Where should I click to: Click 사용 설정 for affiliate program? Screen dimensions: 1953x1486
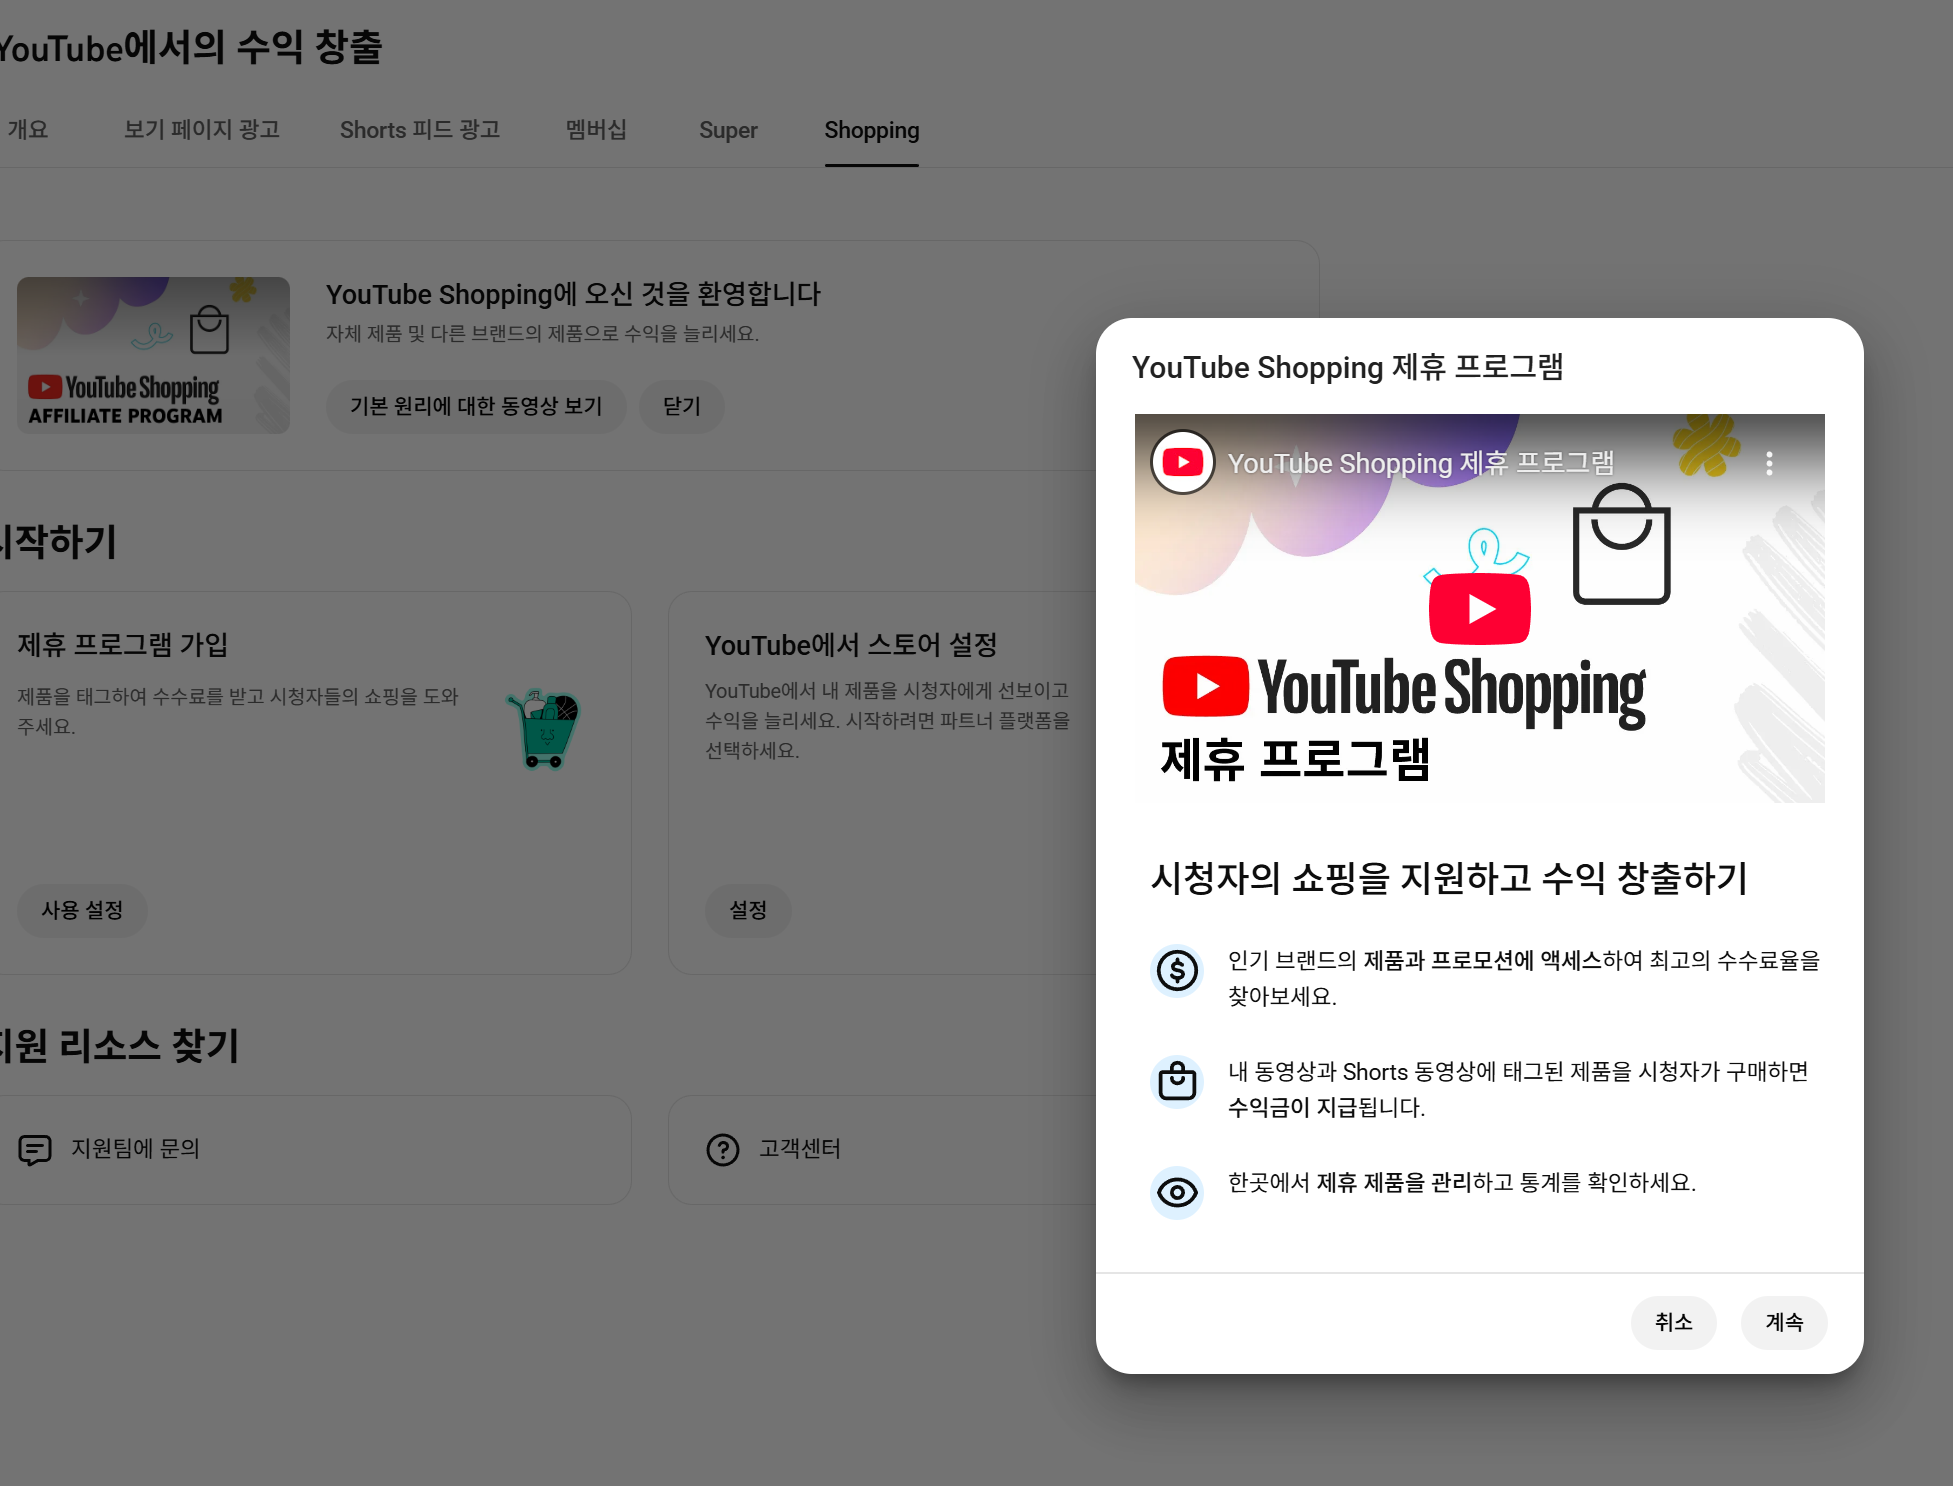click(x=82, y=910)
